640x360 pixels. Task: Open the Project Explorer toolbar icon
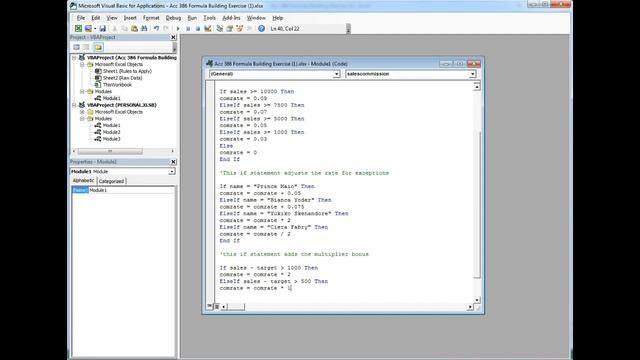coord(220,29)
